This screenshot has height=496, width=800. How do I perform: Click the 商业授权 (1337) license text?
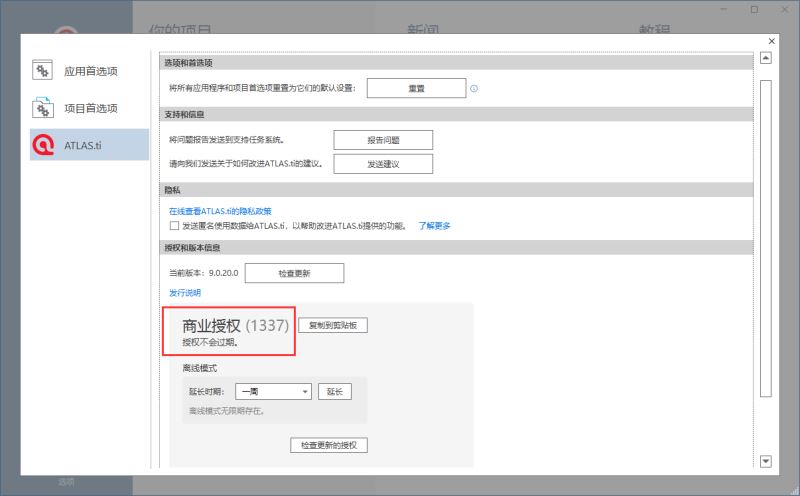[236, 325]
